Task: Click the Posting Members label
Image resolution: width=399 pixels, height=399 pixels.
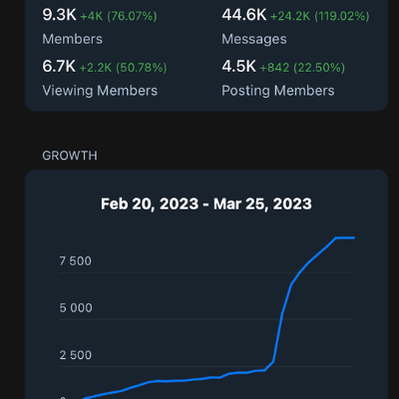Action: click(278, 91)
